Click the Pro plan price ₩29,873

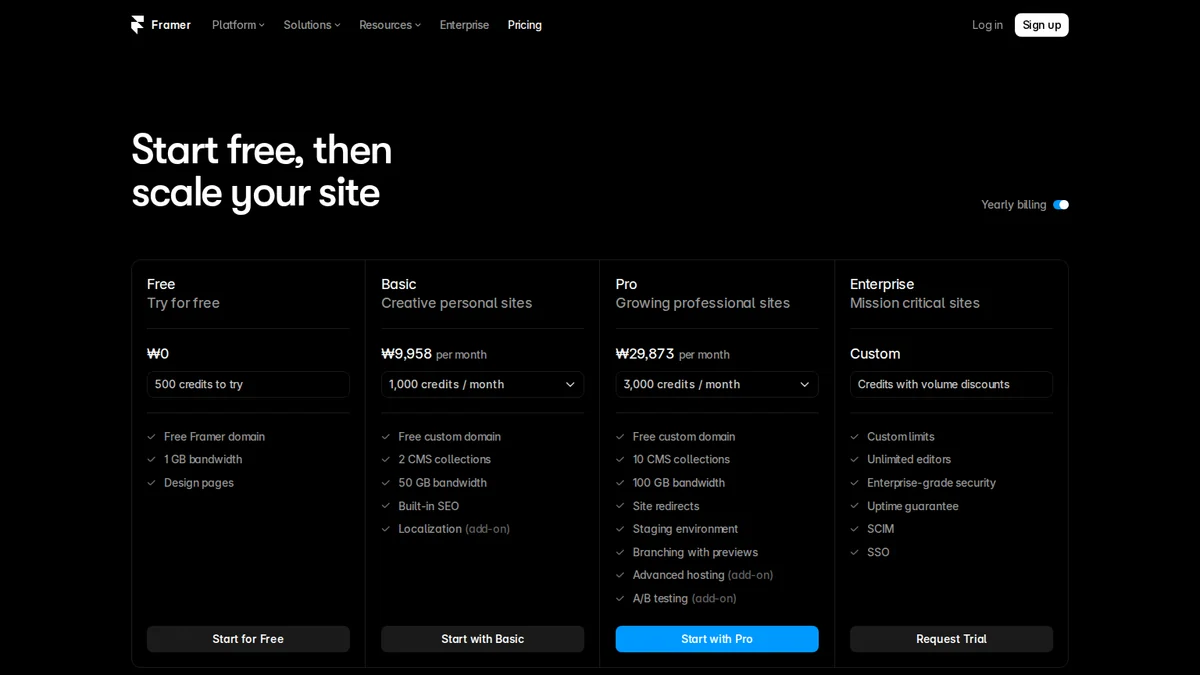pos(645,354)
